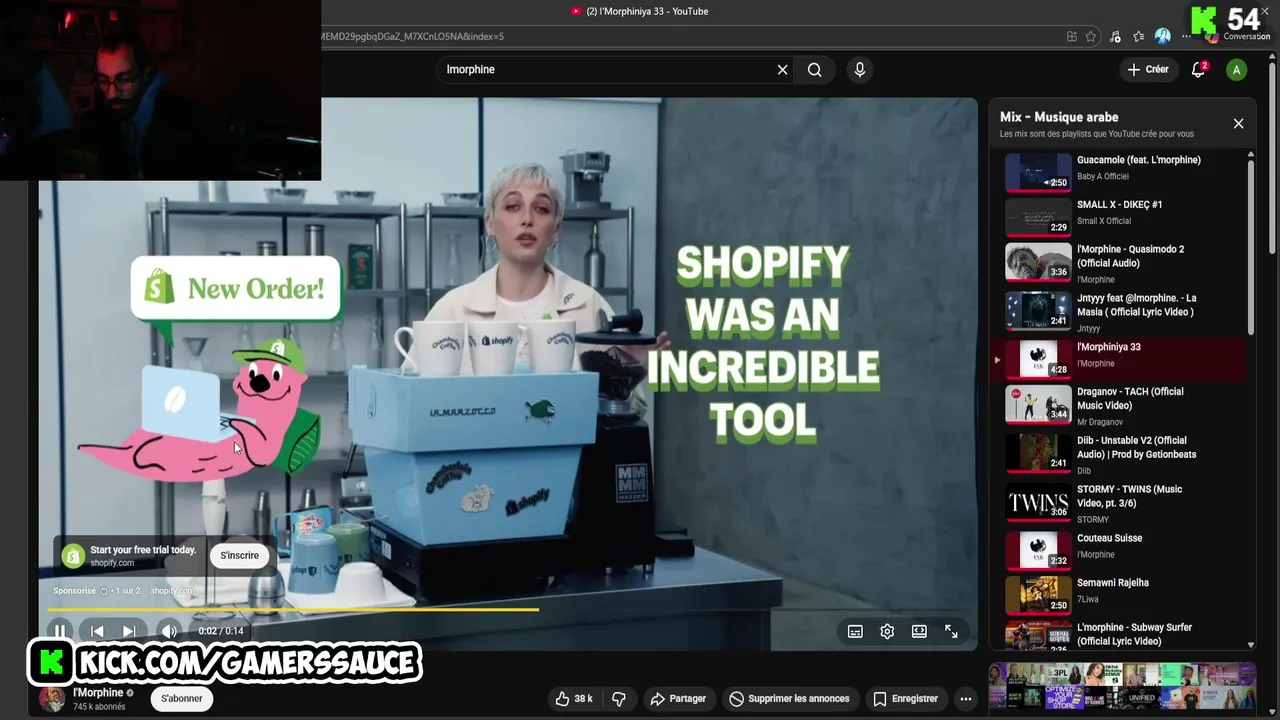Pause the video with the pause button
This screenshot has height=720, width=1280.
coord(59,631)
